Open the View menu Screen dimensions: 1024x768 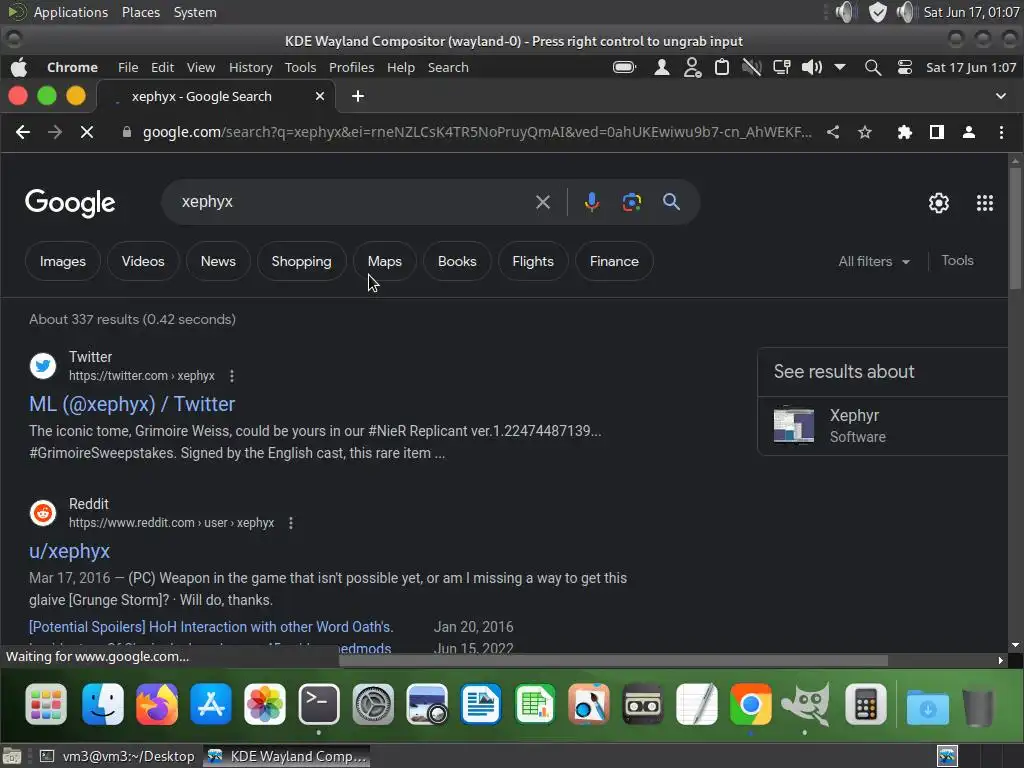[x=200, y=68]
